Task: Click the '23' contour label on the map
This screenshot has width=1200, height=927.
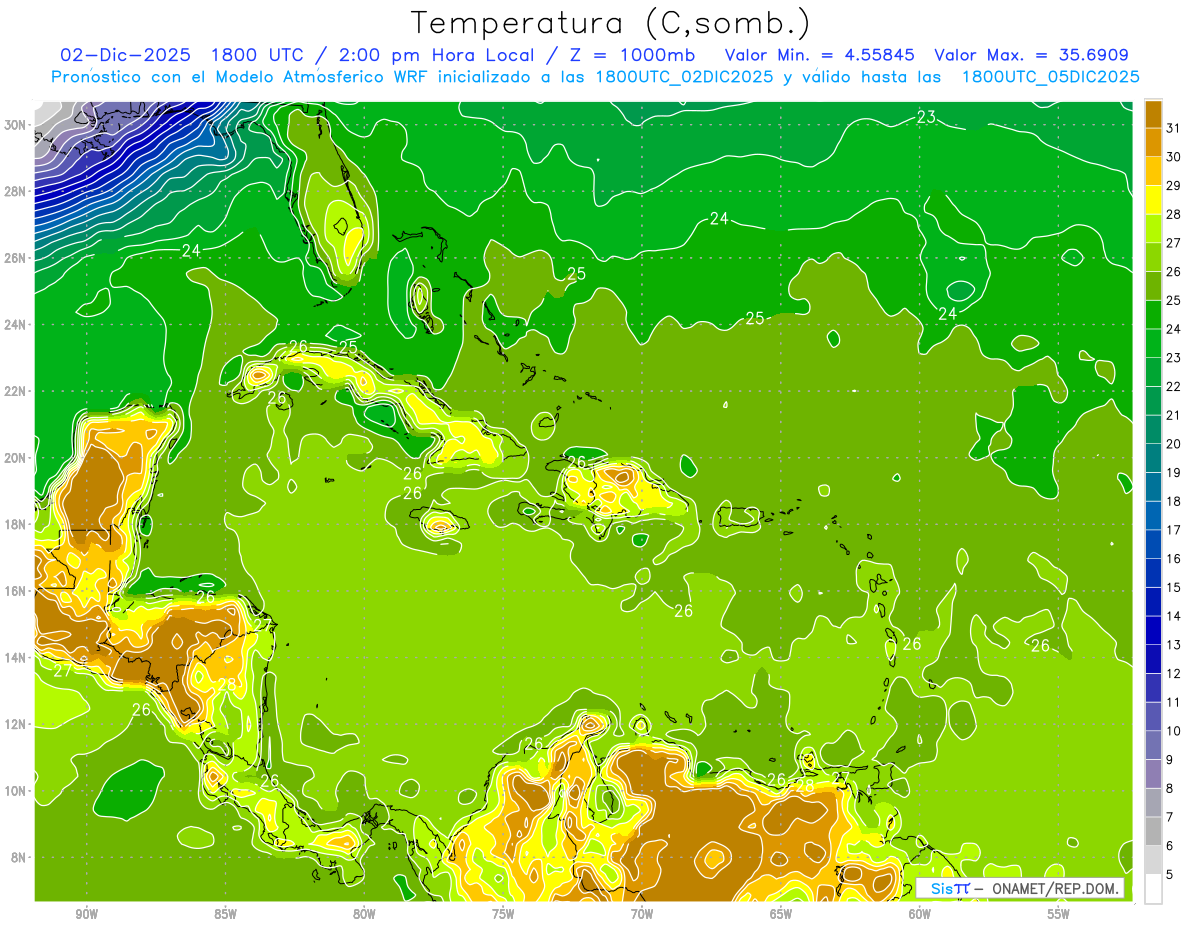Action: [x=926, y=118]
